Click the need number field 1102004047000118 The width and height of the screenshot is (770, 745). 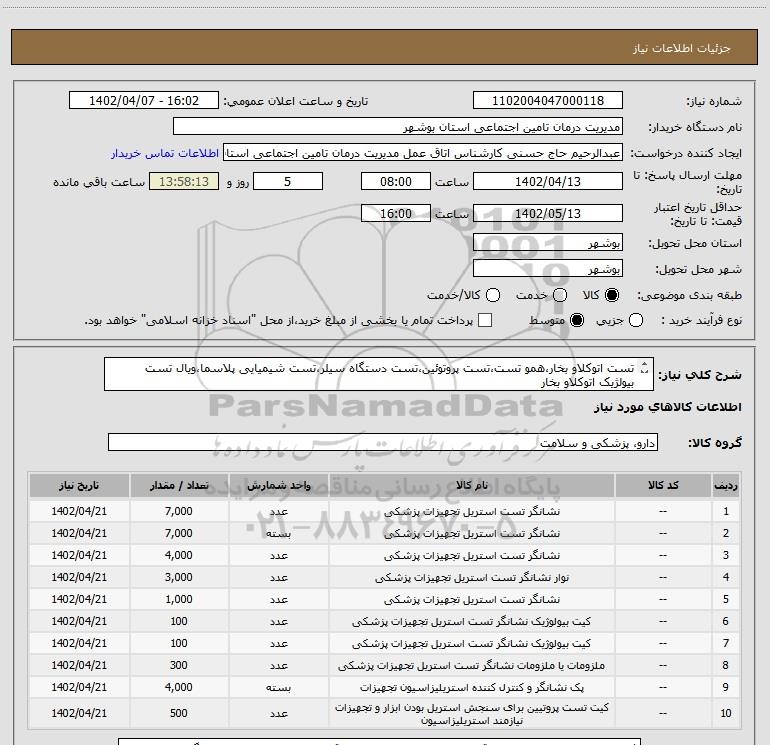pos(548,101)
